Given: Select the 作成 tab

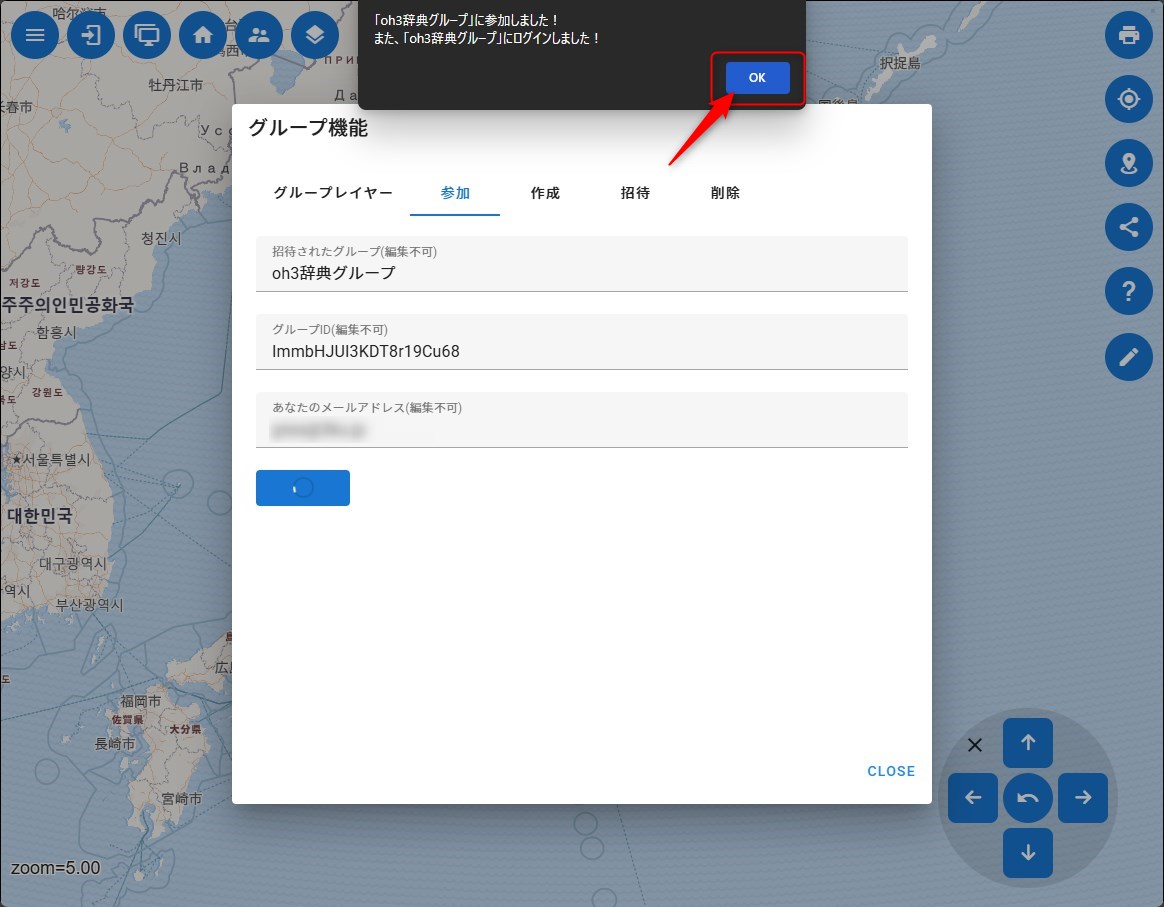Looking at the screenshot, I should pos(545,193).
